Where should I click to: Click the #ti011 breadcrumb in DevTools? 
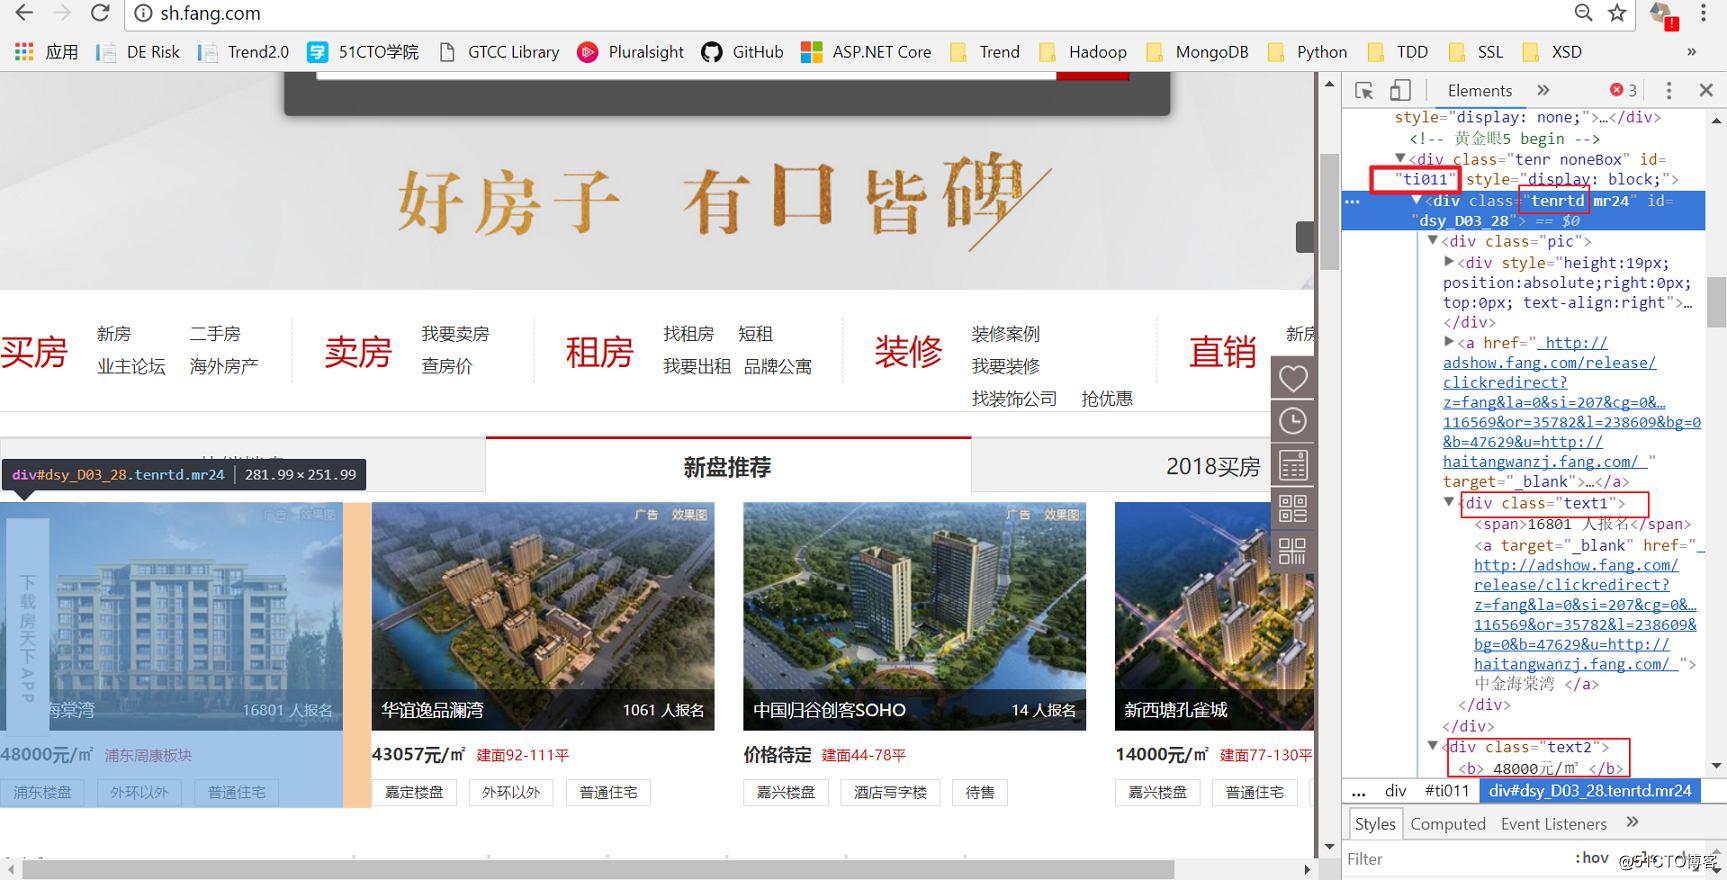[x=1447, y=790]
